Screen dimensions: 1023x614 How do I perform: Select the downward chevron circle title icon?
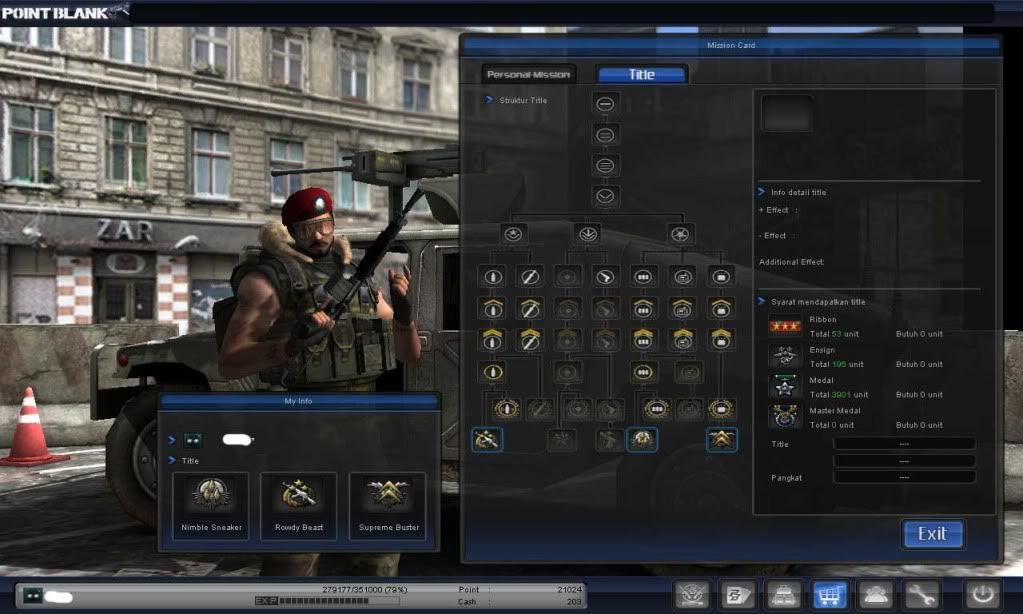(x=605, y=196)
